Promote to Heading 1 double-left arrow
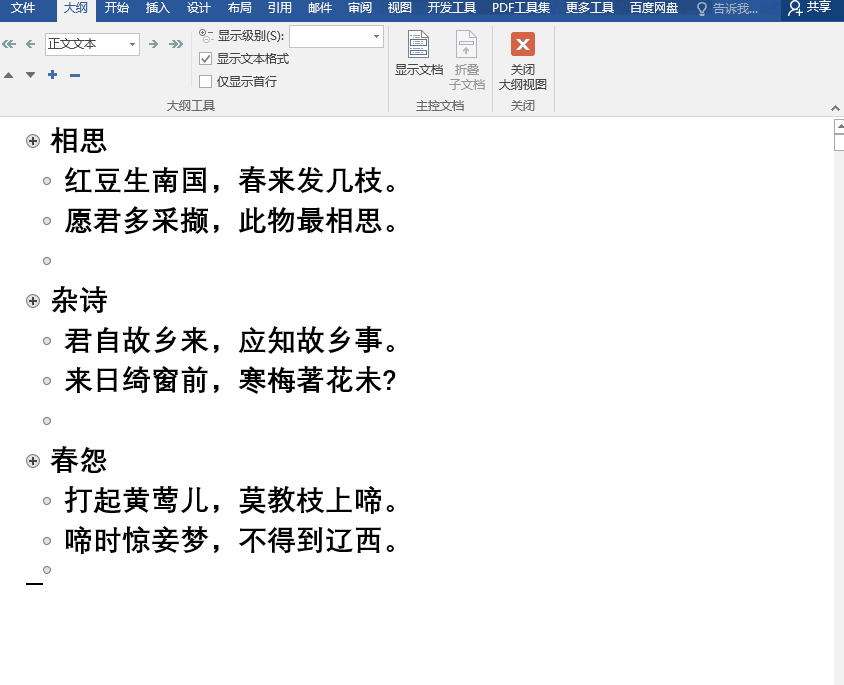 click(9, 44)
